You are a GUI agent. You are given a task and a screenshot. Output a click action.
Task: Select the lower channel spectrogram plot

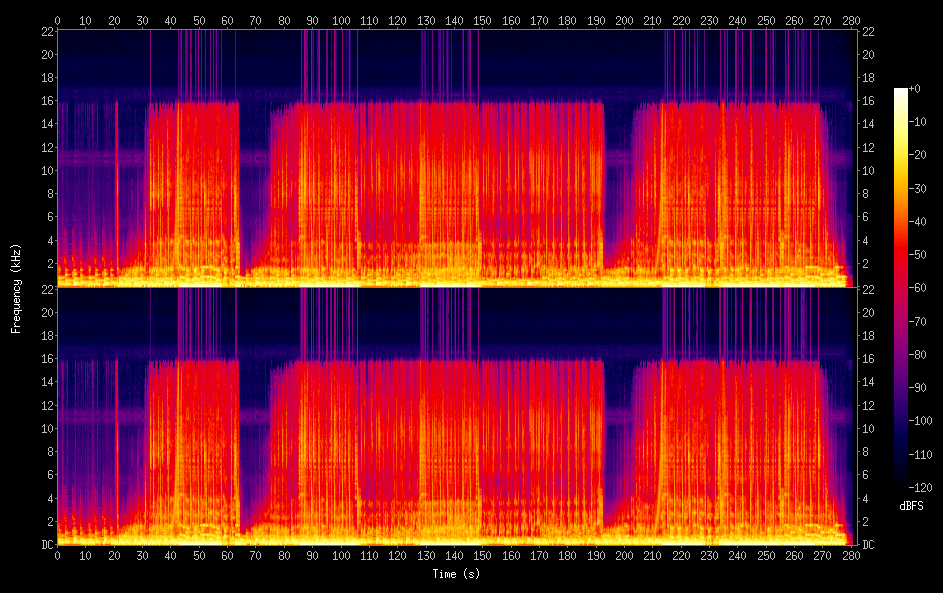click(457, 416)
